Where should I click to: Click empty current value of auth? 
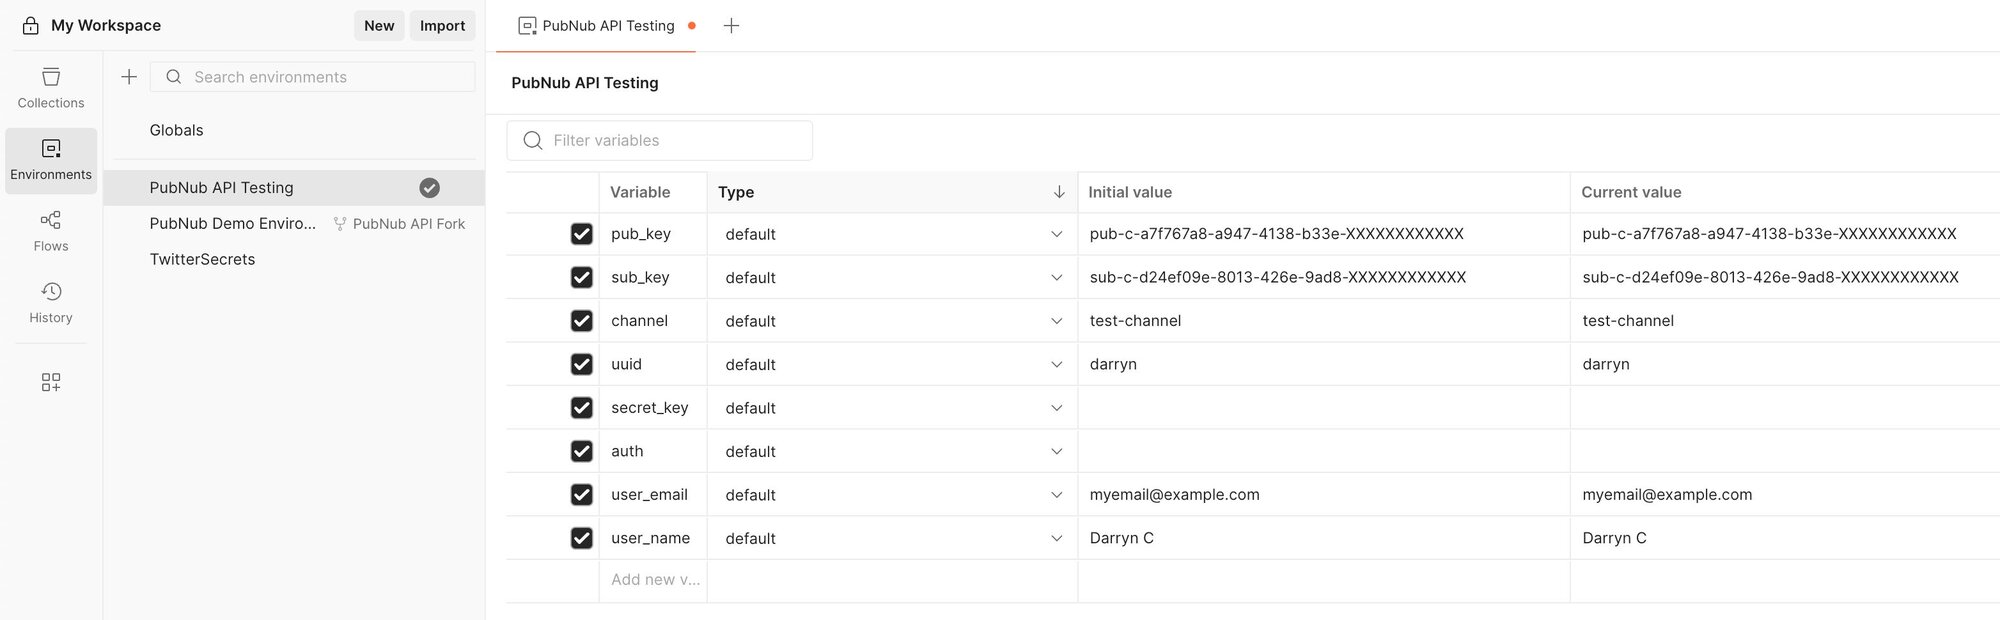click(x=1785, y=451)
